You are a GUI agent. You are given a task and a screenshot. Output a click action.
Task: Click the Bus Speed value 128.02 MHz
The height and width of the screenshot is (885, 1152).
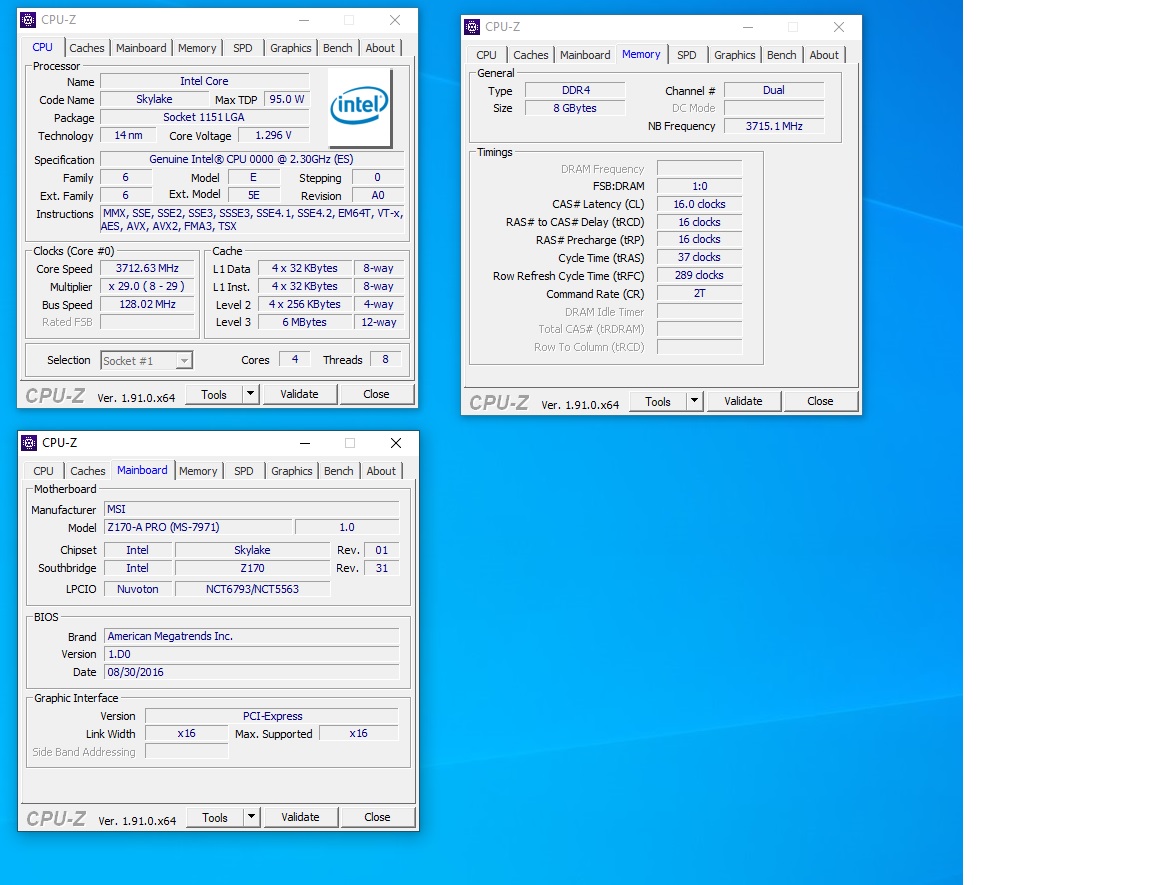147,304
